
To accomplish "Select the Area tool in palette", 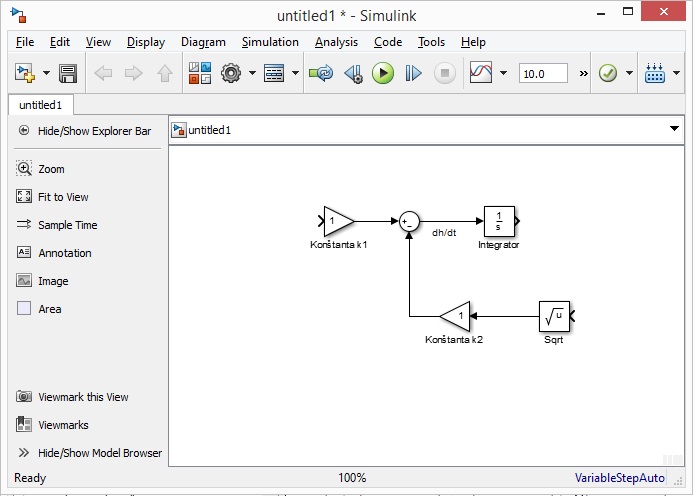I will point(39,309).
